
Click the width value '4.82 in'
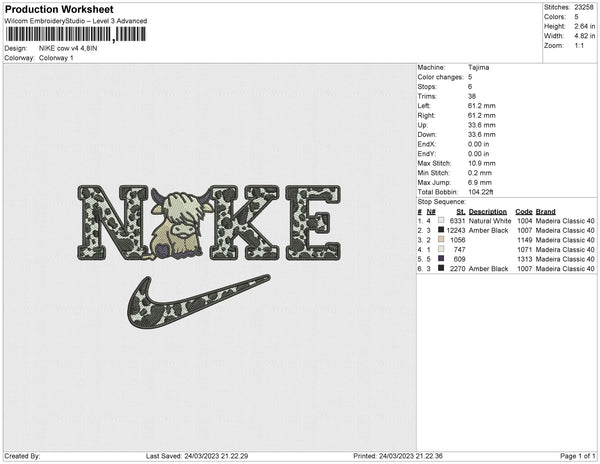pyautogui.click(x=585, y=36)
